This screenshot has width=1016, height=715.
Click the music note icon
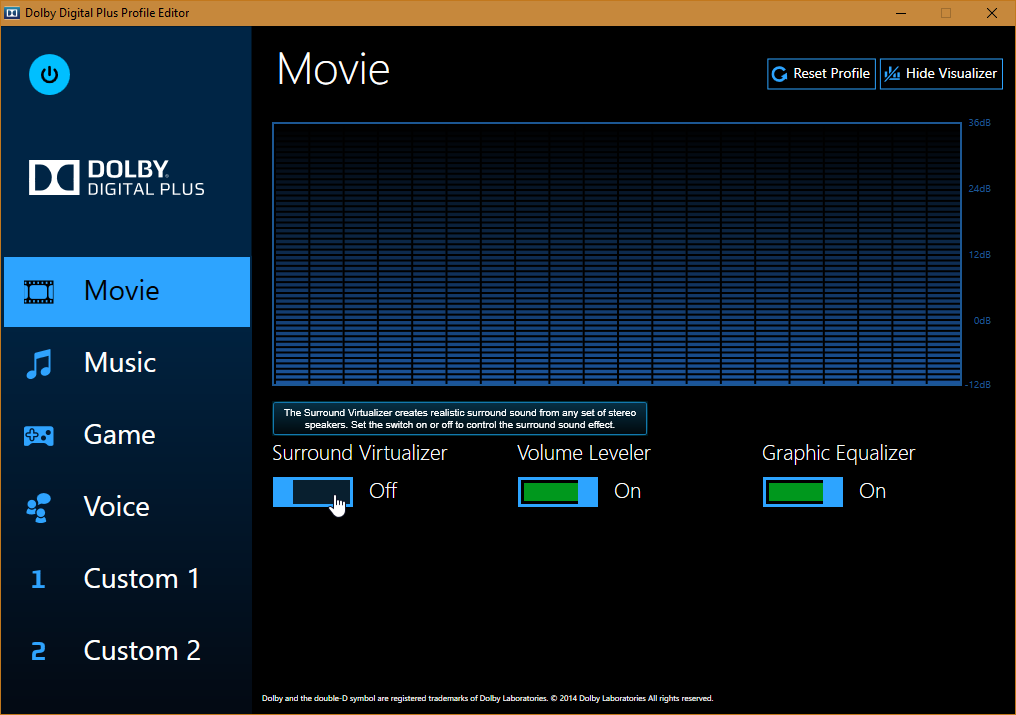pos(39,364)
